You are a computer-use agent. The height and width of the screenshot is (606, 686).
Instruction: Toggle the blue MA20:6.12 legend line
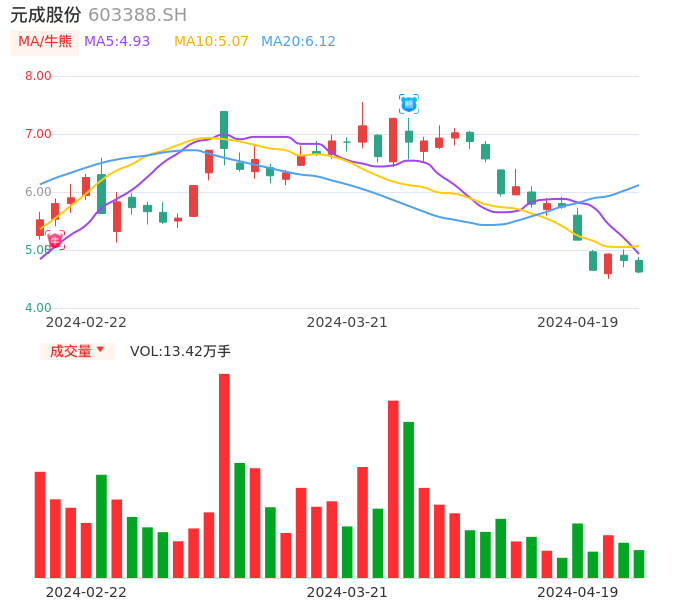click(x=298, y=42)
